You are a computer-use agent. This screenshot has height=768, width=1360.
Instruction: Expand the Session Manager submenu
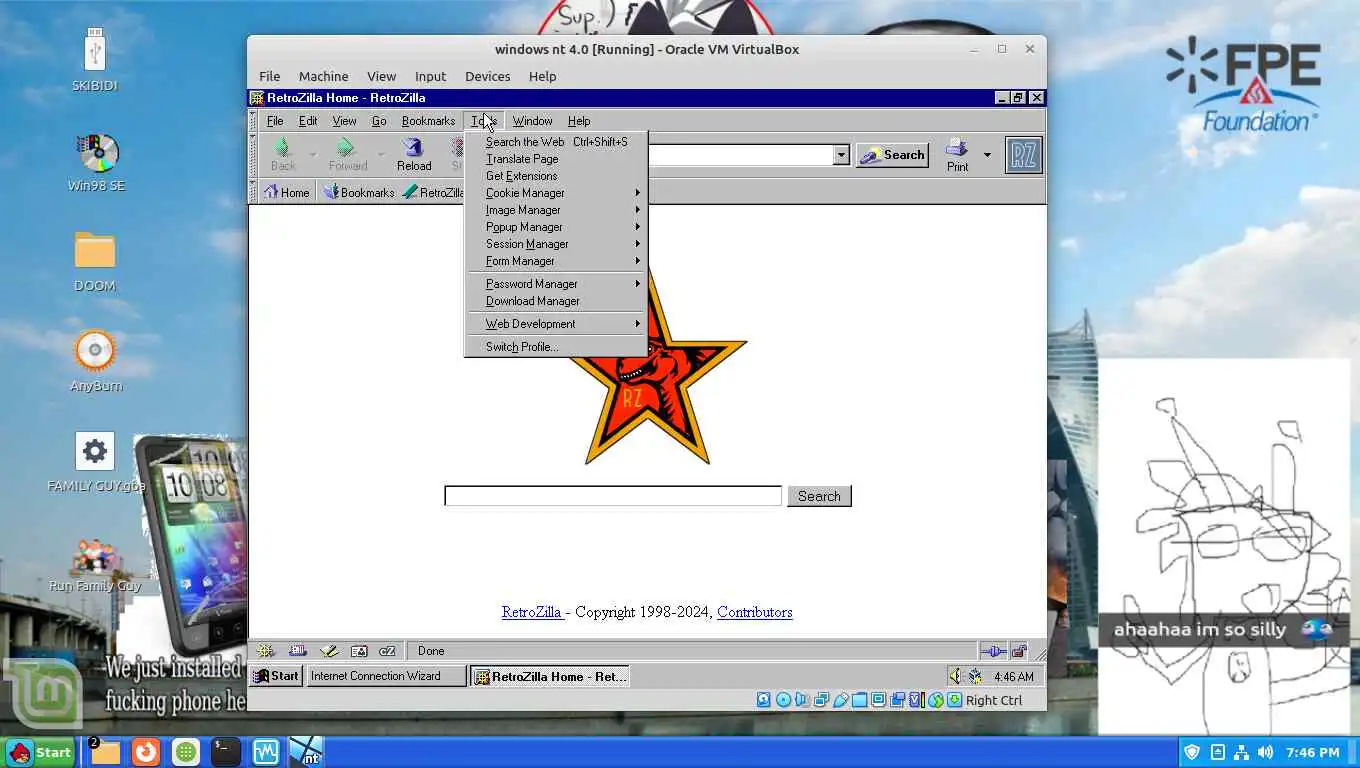[x=556, y=244]
